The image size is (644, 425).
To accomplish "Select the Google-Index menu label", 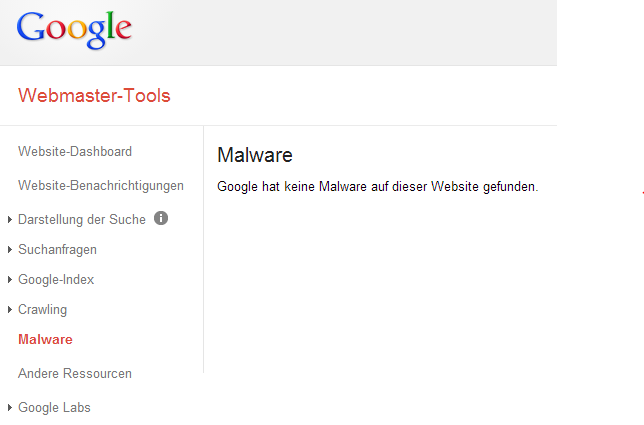I will (56, 280).
